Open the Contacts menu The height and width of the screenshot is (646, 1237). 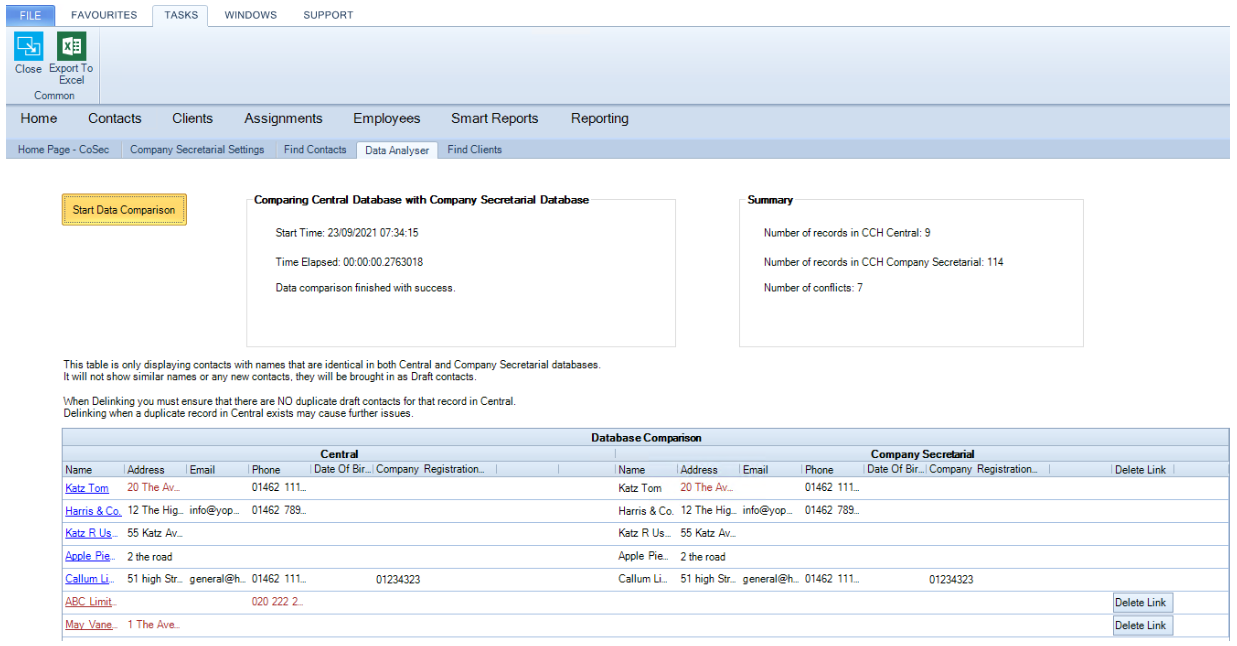coord(115,118)
